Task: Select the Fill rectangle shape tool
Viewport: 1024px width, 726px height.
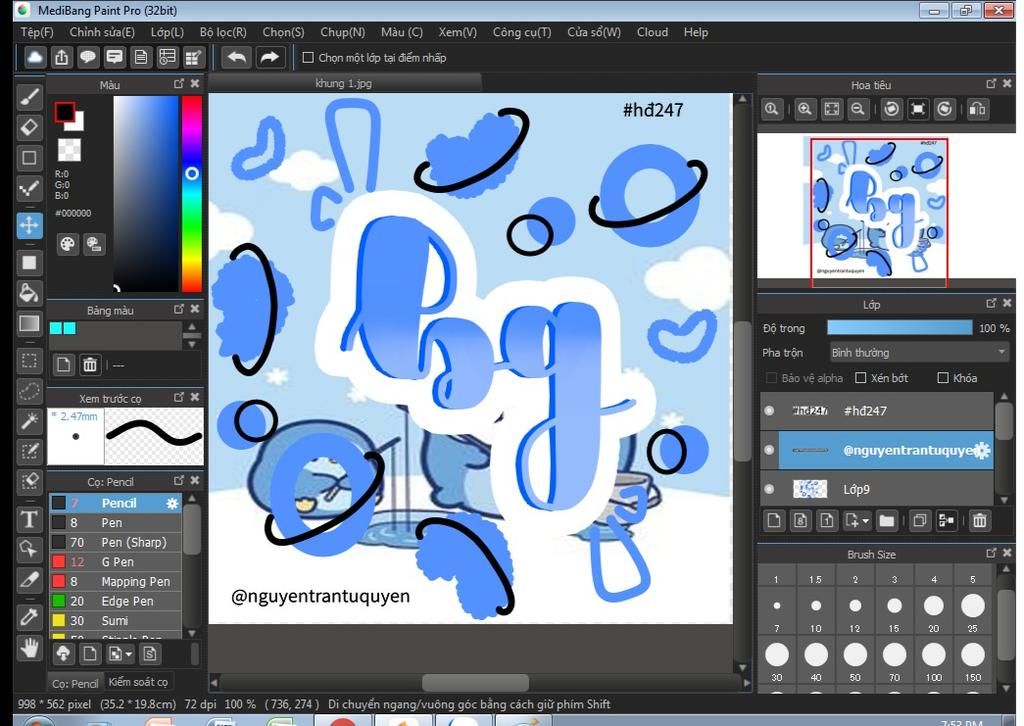Action: coord(29,262)
